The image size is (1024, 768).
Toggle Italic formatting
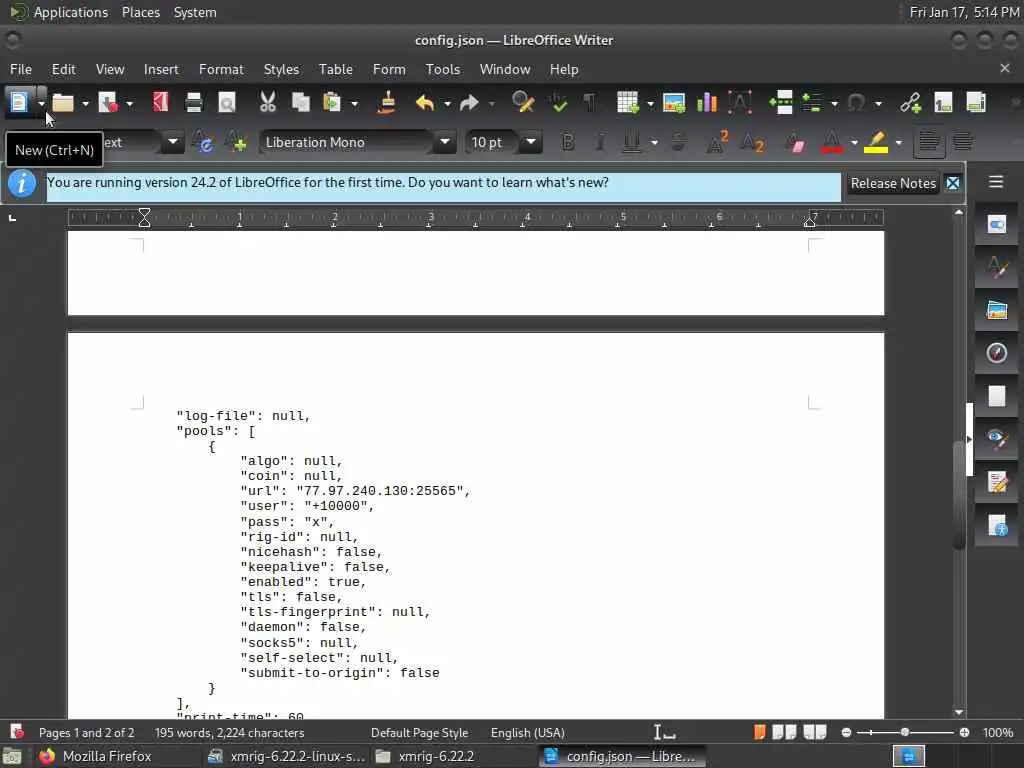click(600, 142)
